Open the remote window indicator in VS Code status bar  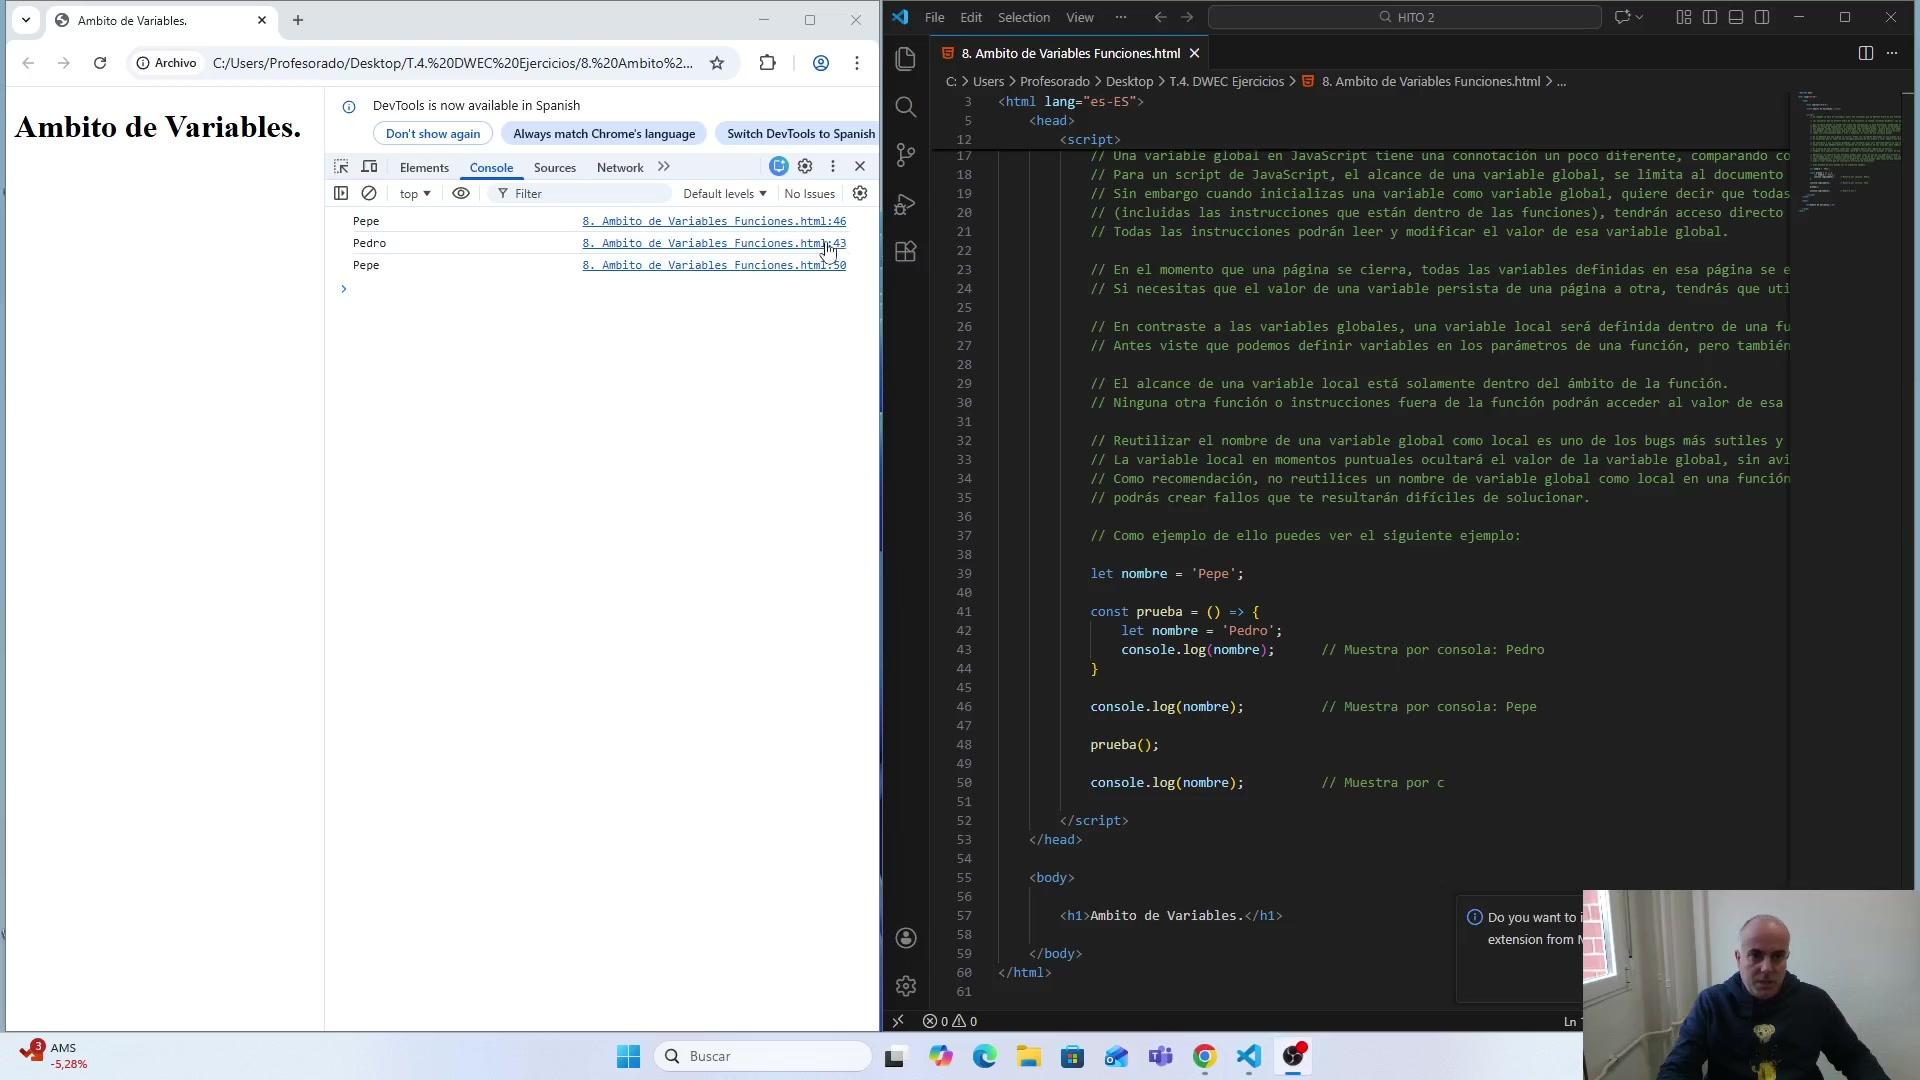pyautogui.click(x=898, y=1021)
